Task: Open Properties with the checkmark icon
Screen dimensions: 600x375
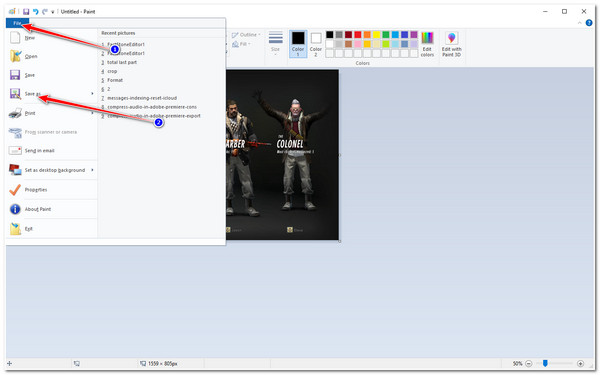Action: [52, 190]
